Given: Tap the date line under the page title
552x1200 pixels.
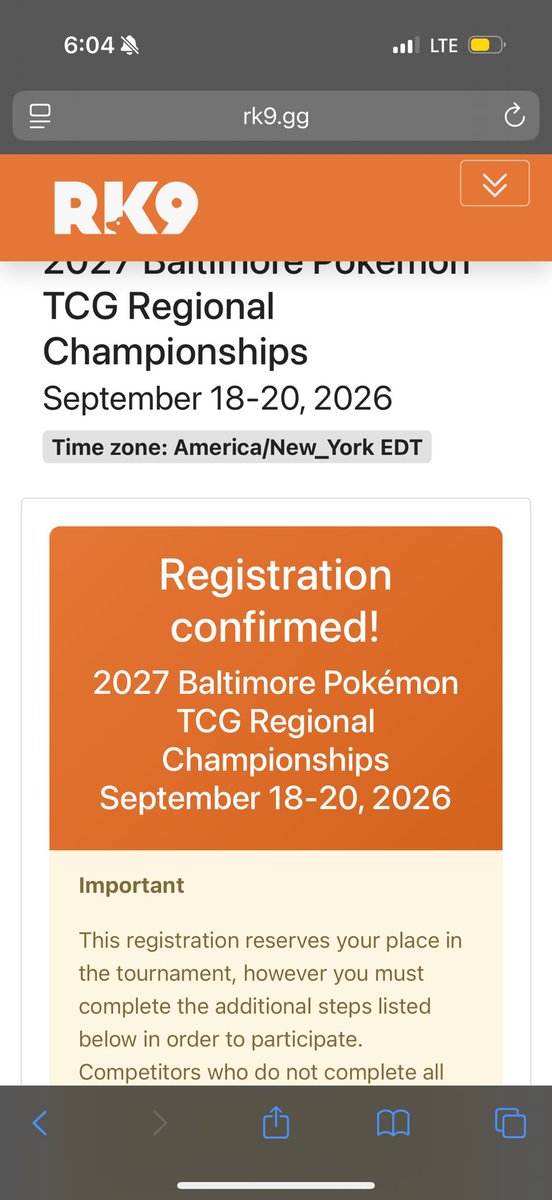Looking at the screenshot, I should [x=217, y=398].
